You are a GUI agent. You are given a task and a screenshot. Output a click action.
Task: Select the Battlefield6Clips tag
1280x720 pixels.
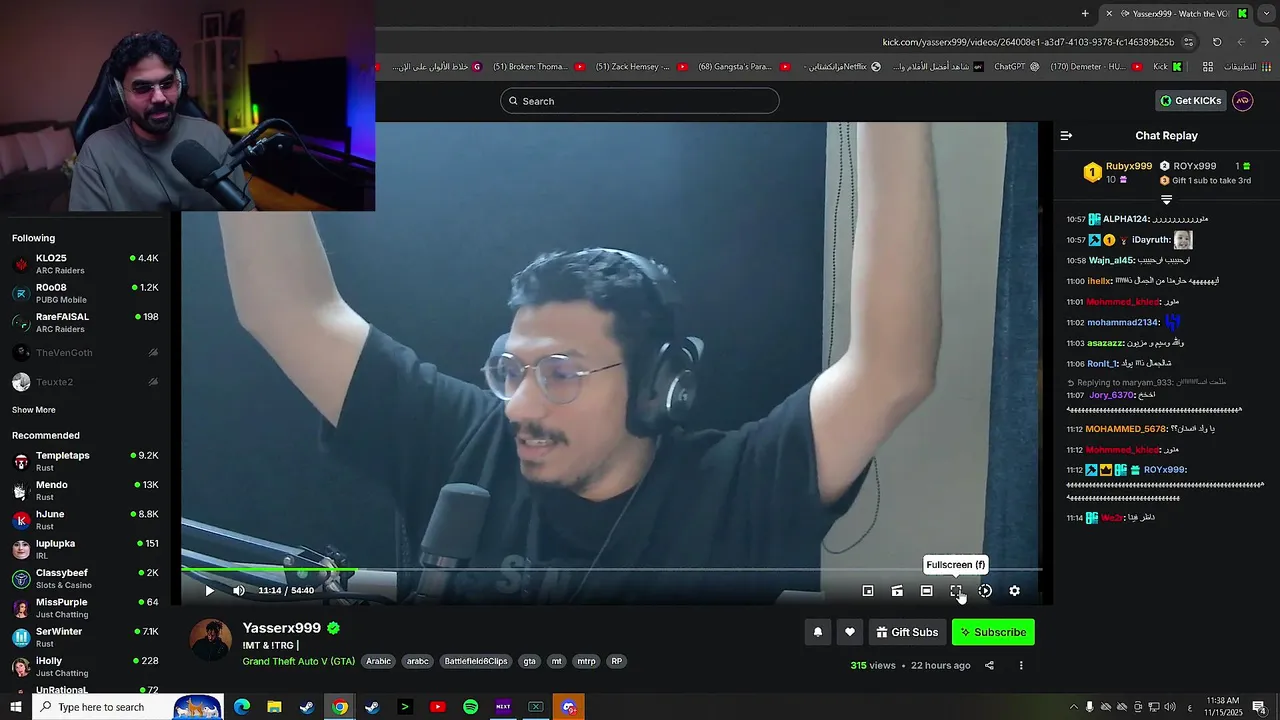coord(476,661)
